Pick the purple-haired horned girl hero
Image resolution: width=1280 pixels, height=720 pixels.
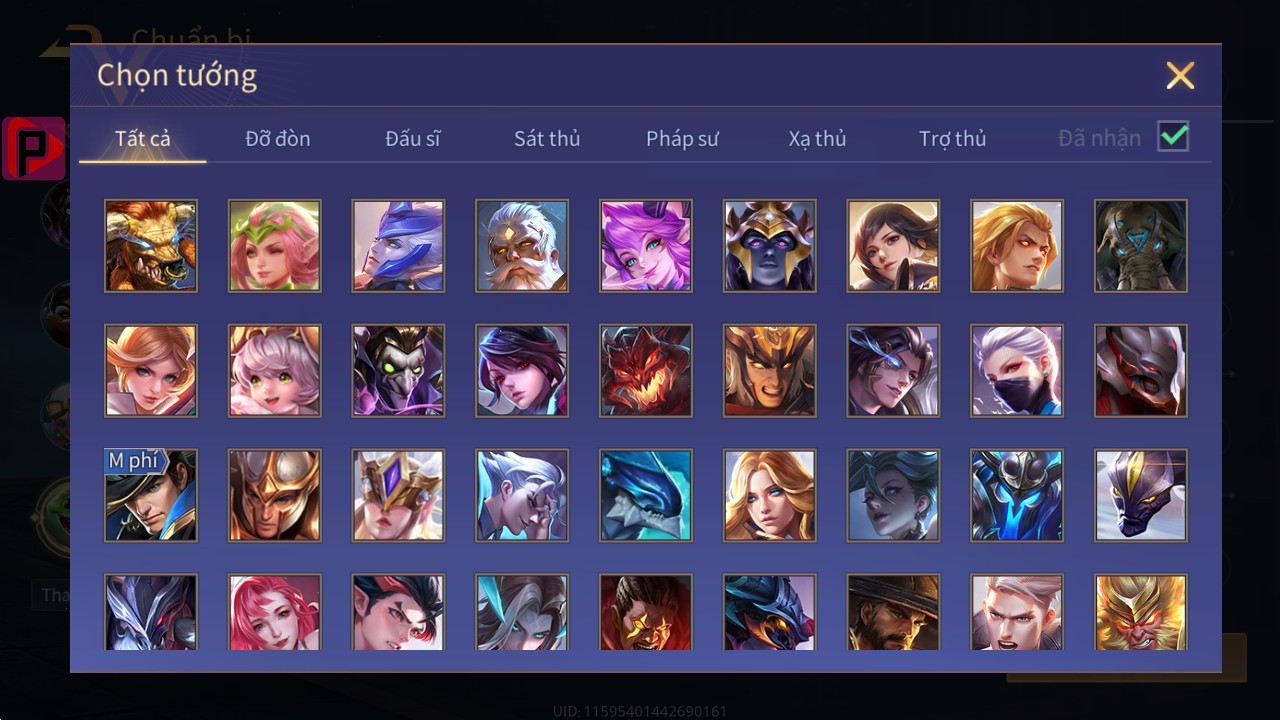[x=646, y=246]
